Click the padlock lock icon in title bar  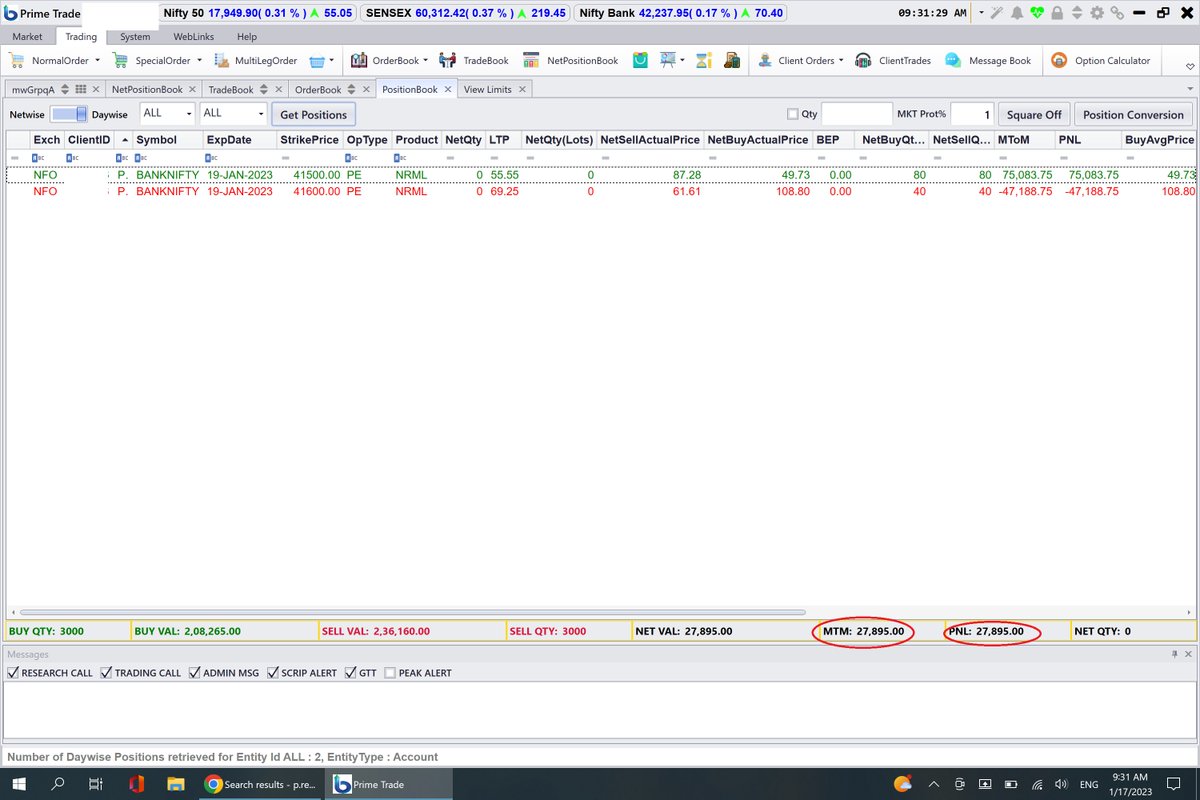pyautogui.click(x=1057, y=13)
